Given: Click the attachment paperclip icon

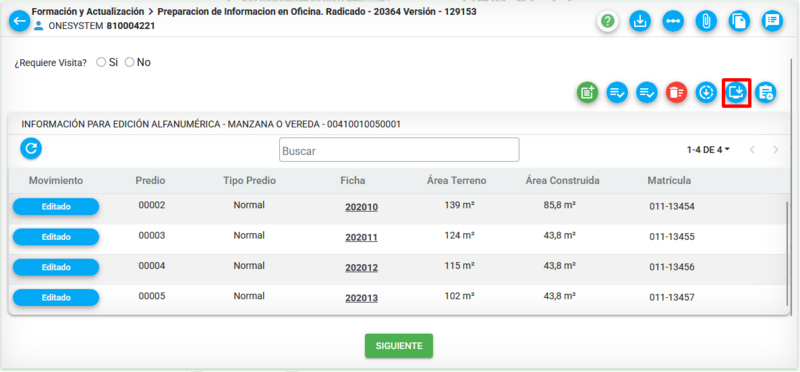Looking at the screenshot, I should pos(706,21).
